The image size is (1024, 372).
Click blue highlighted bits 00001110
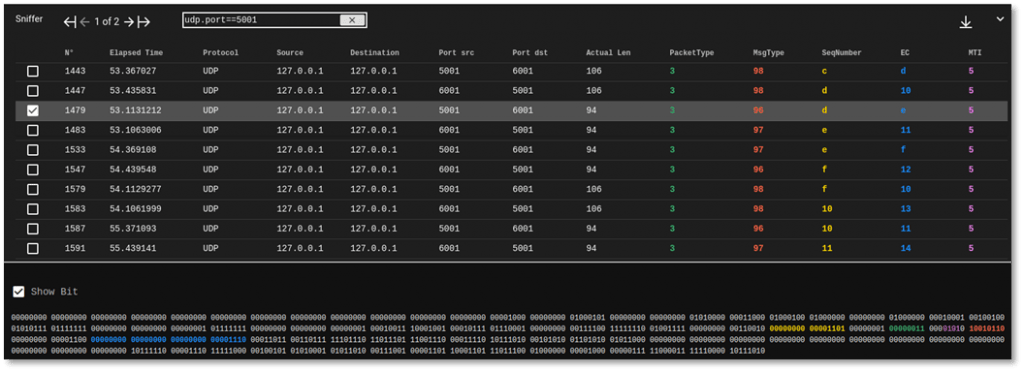229,339
